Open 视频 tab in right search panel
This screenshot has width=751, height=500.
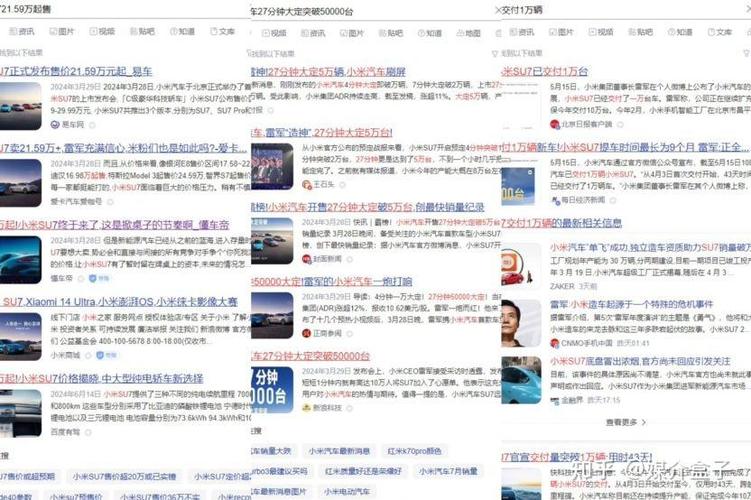601,32
